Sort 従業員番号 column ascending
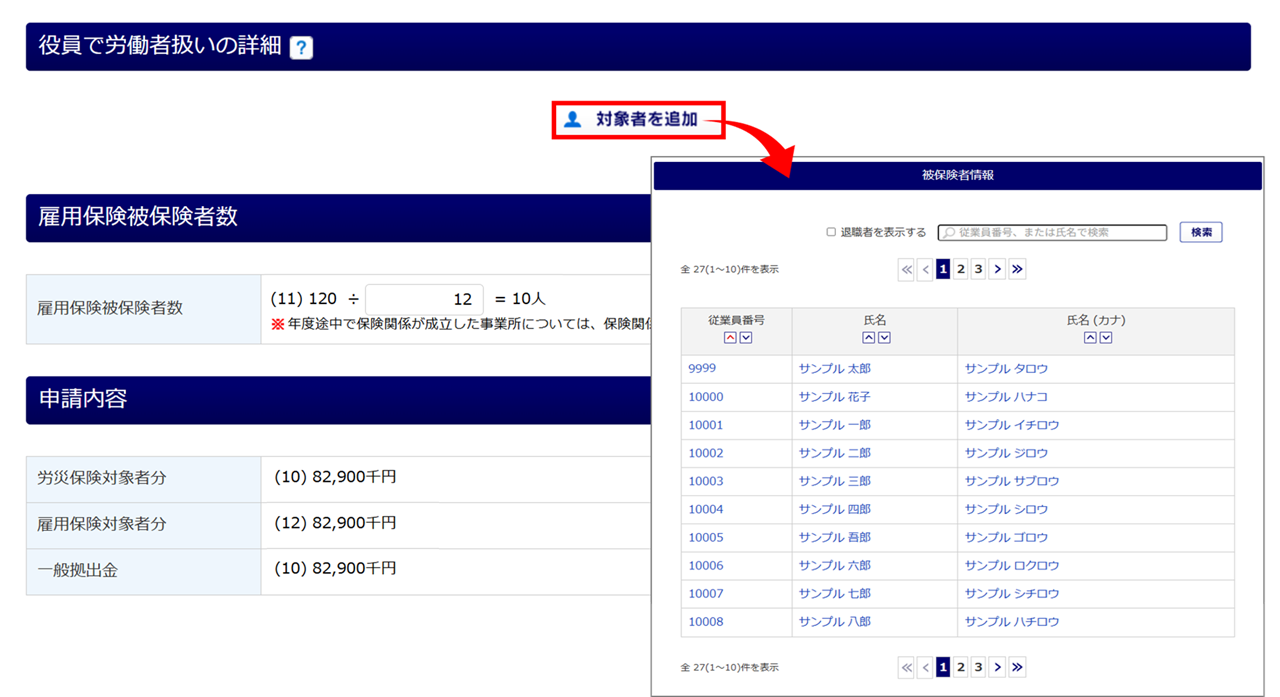This screenshot has height=697, width=1280. tap(729, 338)
